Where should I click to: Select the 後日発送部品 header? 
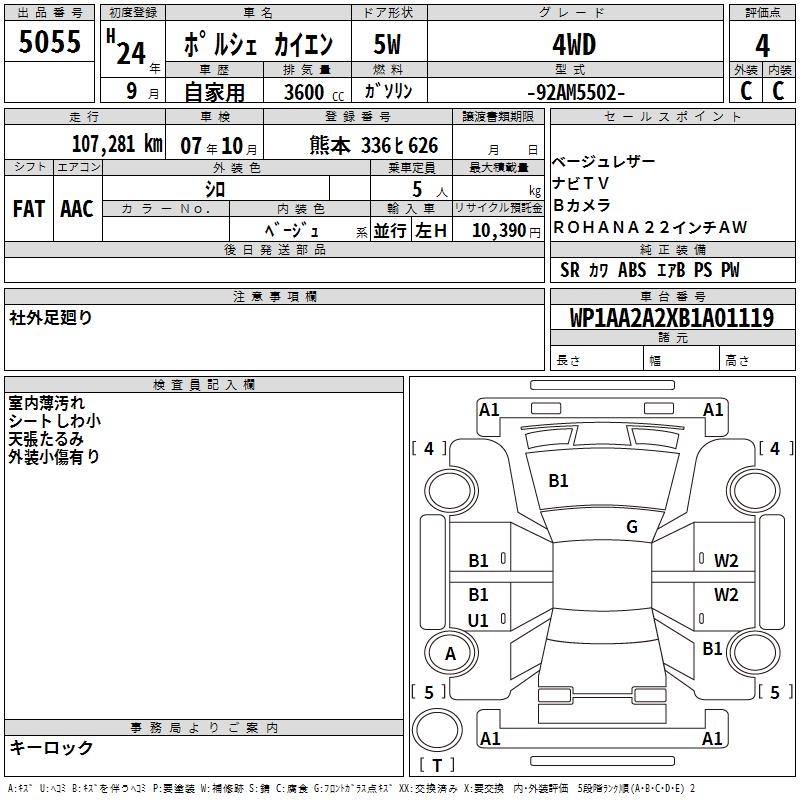pos(274,249)
